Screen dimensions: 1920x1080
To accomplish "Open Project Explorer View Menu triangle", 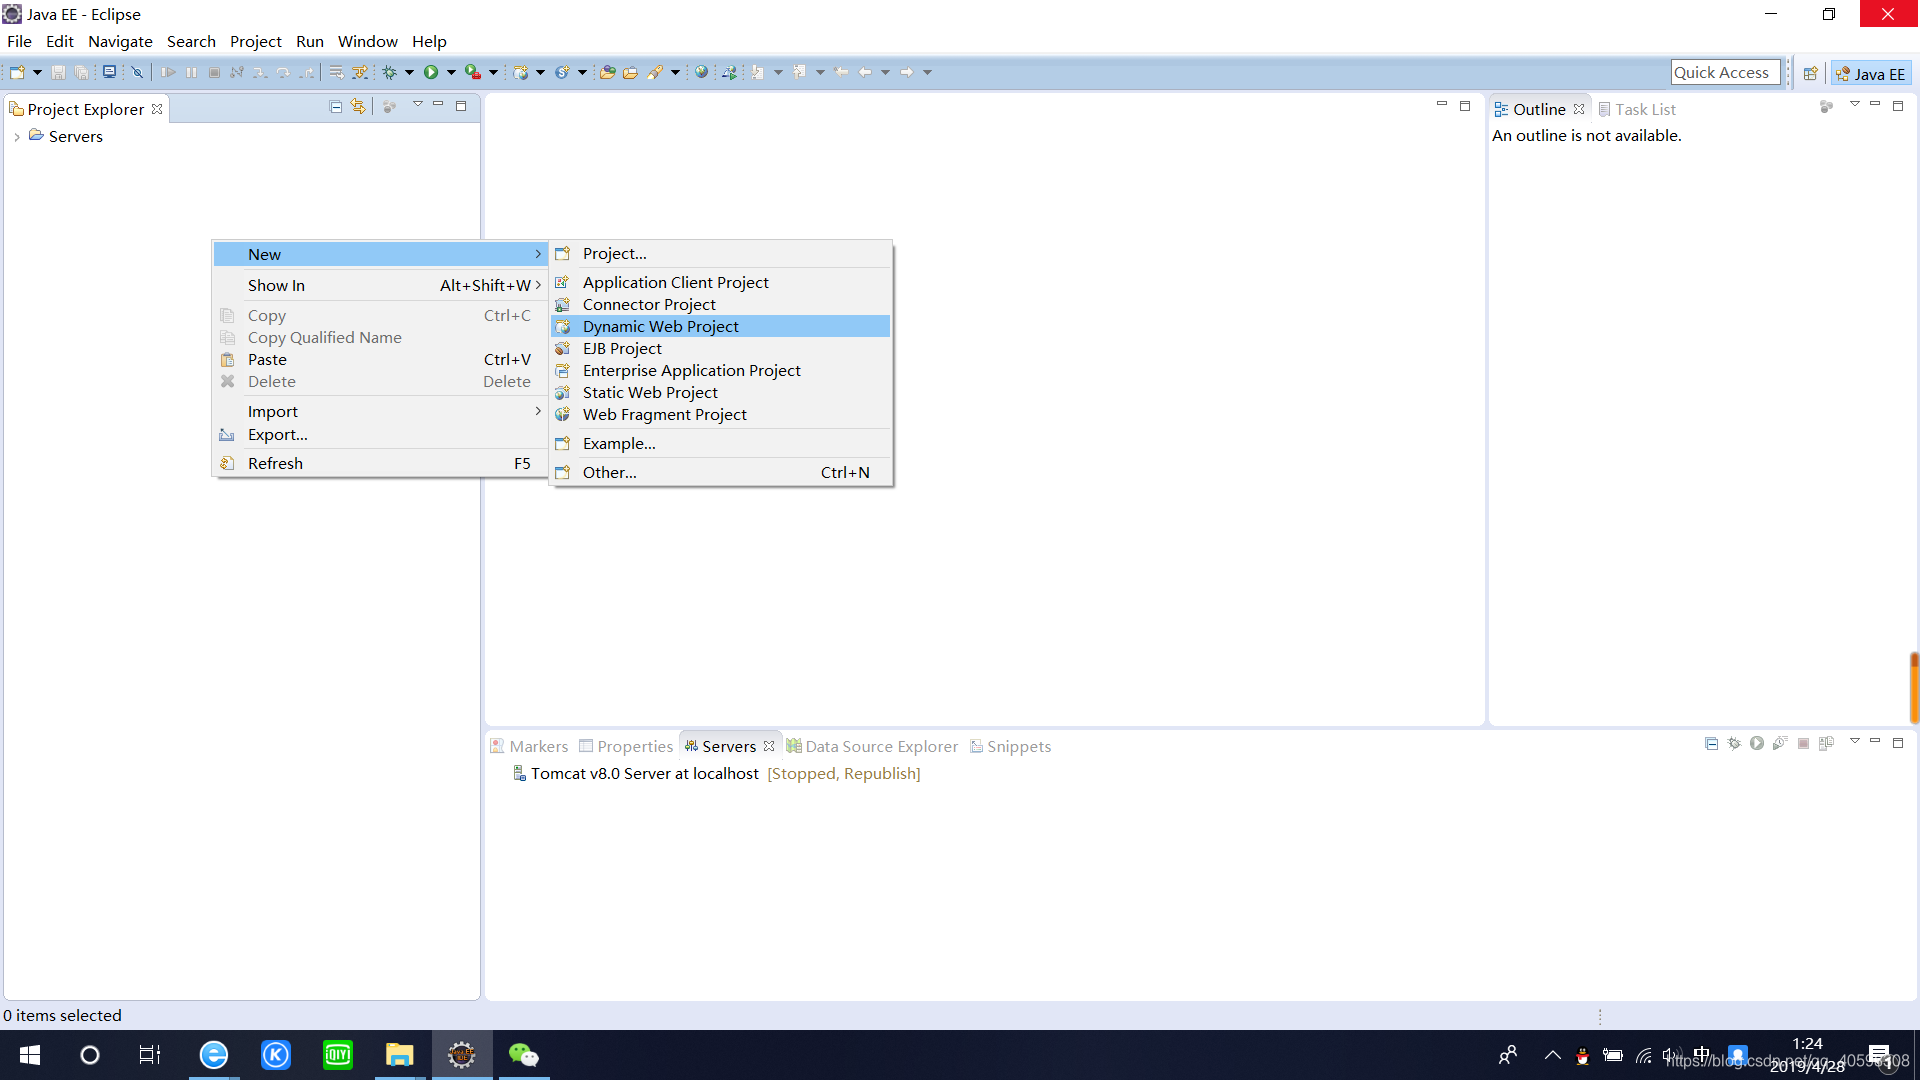I will point(417,105).
